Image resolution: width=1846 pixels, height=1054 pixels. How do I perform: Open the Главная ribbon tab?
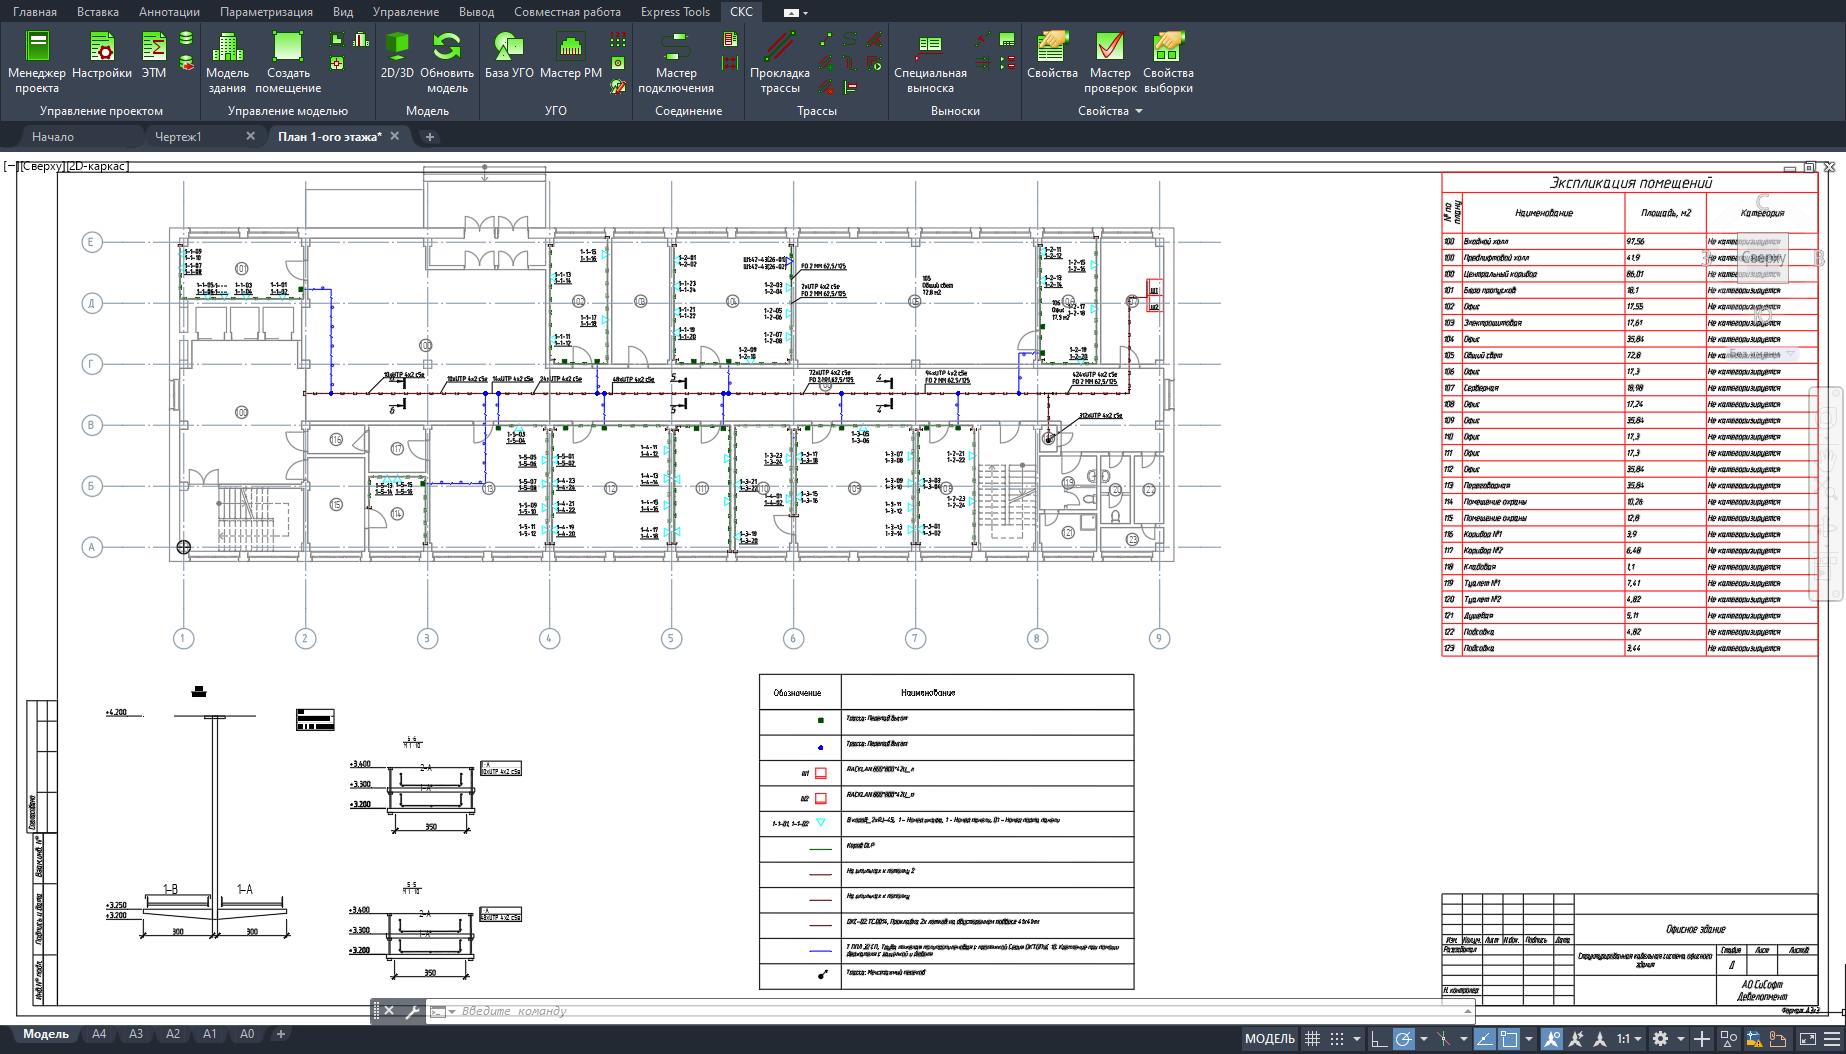coord(34,12)
